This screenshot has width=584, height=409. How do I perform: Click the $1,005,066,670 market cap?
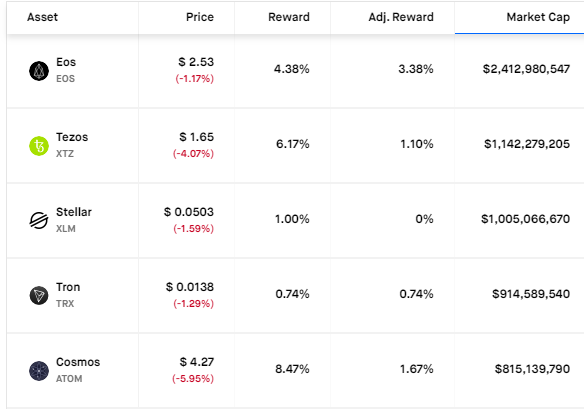click(x=526, y=219)
